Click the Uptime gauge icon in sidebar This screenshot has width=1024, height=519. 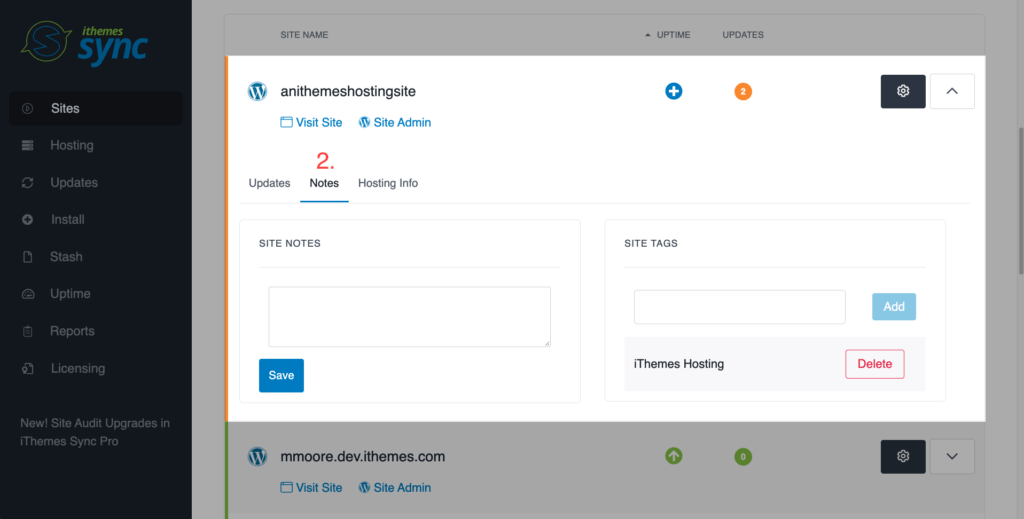point(27,294)
